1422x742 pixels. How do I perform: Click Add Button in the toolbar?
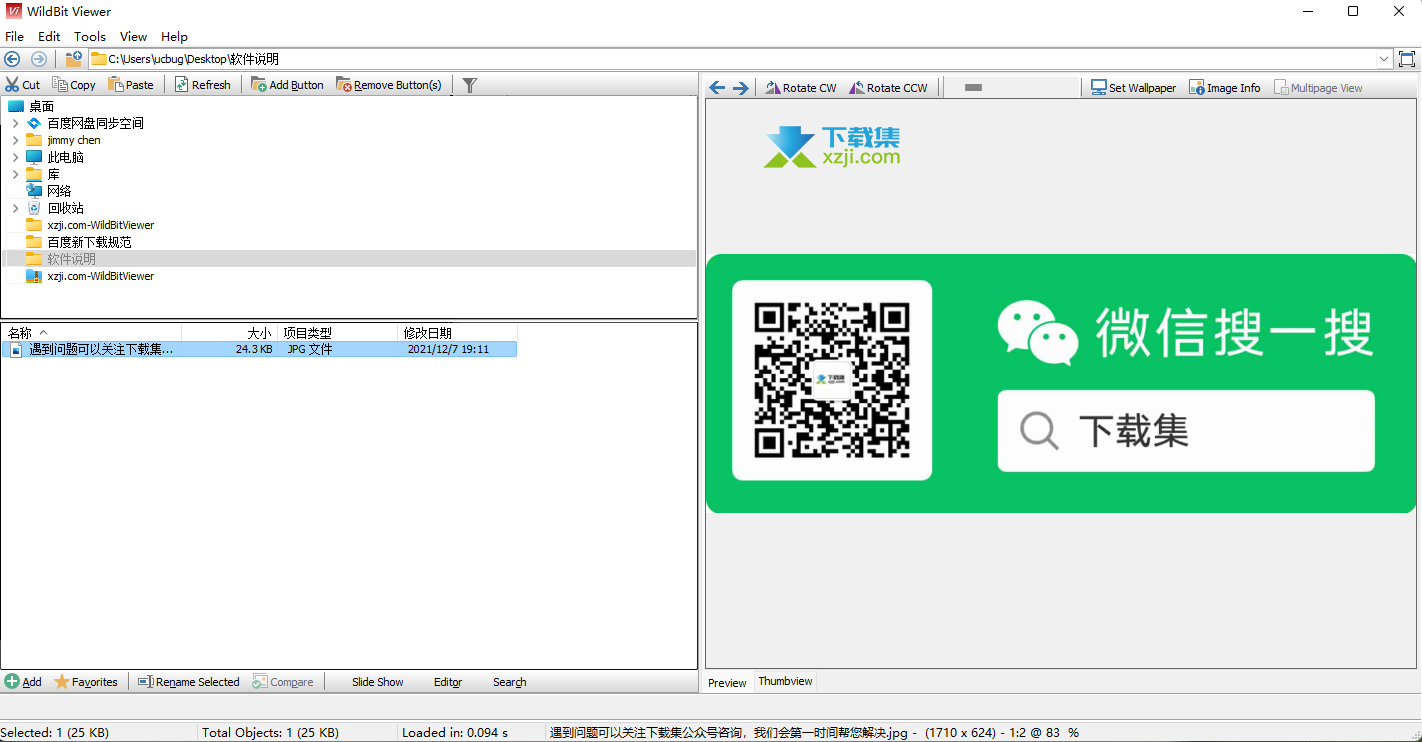click(x=287, y=85)
